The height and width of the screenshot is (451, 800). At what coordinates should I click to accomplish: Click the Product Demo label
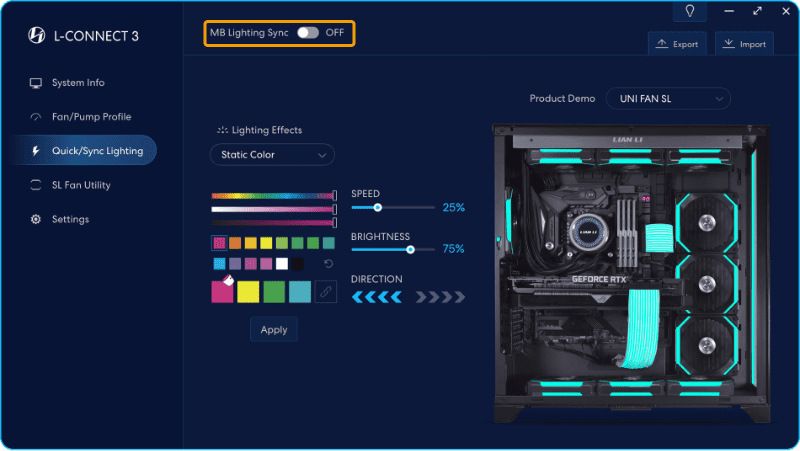(562, 98)
